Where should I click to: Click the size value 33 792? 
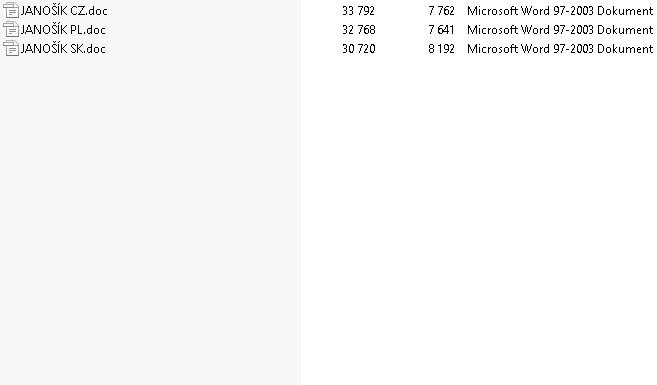358,11
